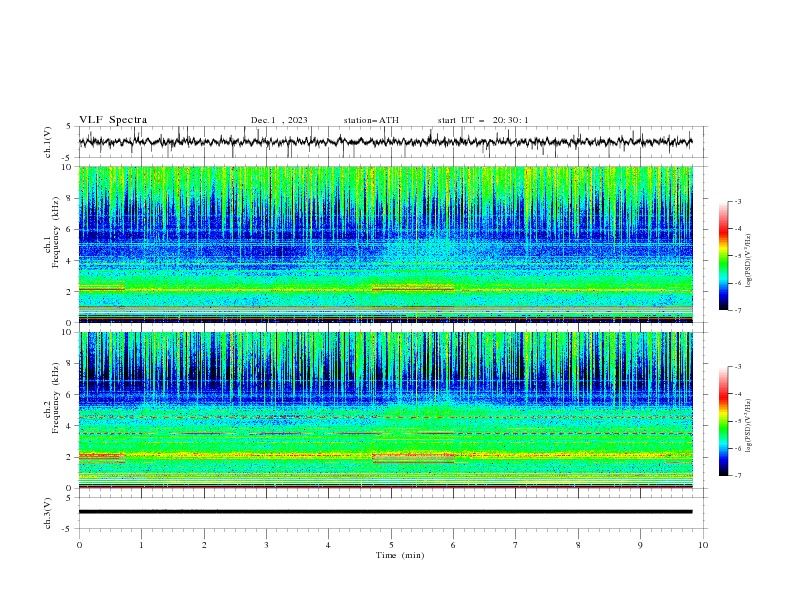Click the upper ch.1 PSD color bar
The image size is (792, 612).
(724, 256)
